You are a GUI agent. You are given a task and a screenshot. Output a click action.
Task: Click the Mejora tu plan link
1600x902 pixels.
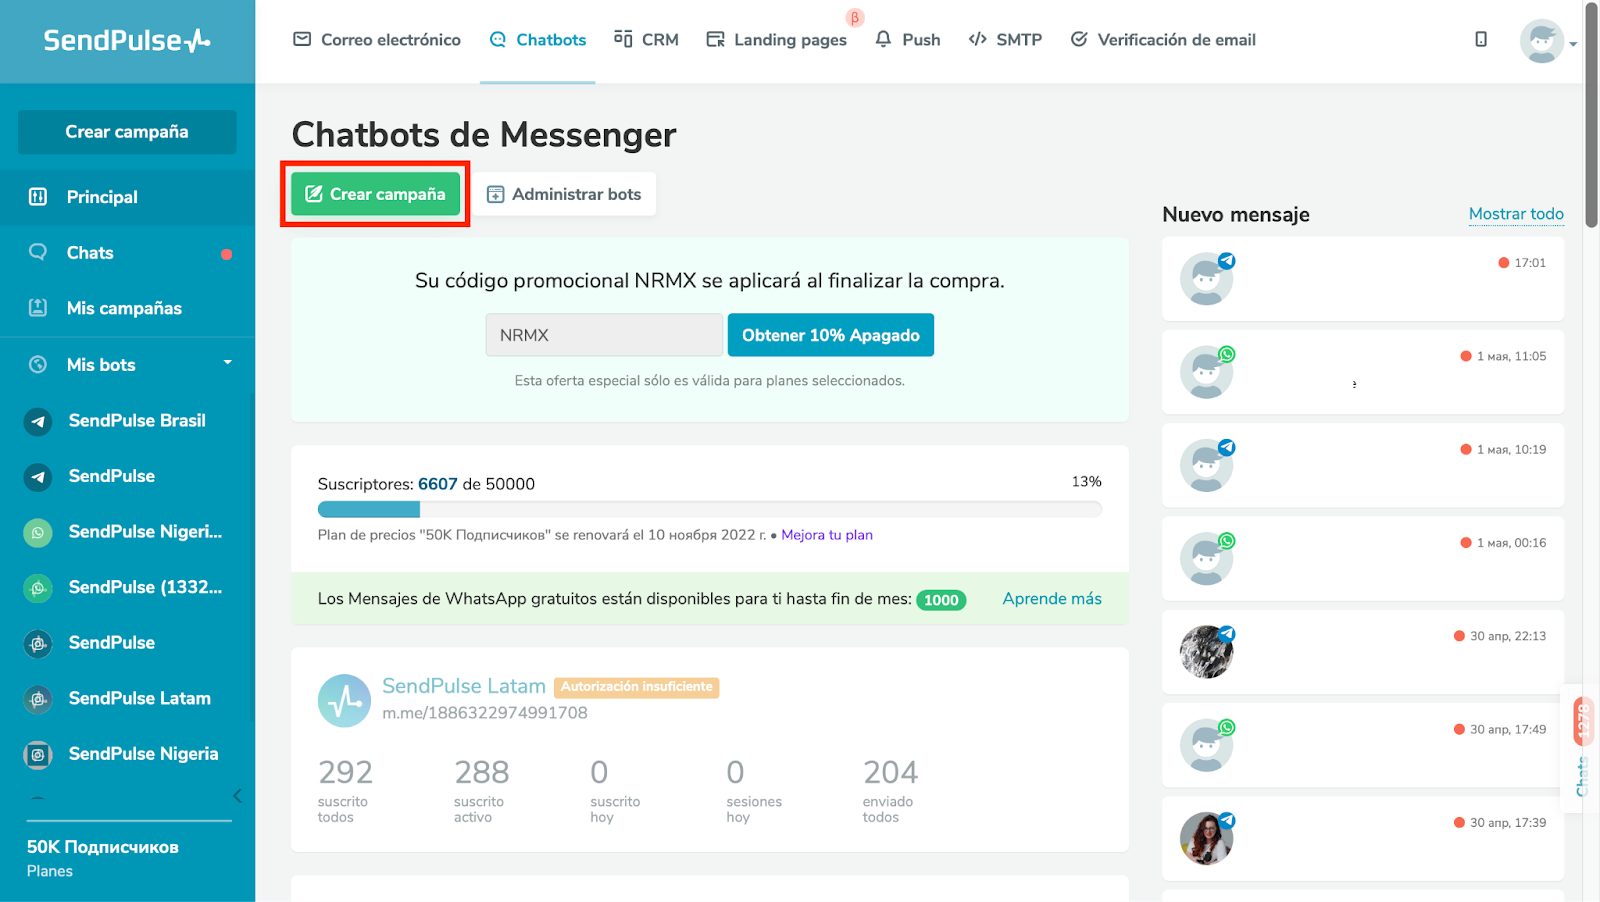pyautogui.click(x=827, y=535)
